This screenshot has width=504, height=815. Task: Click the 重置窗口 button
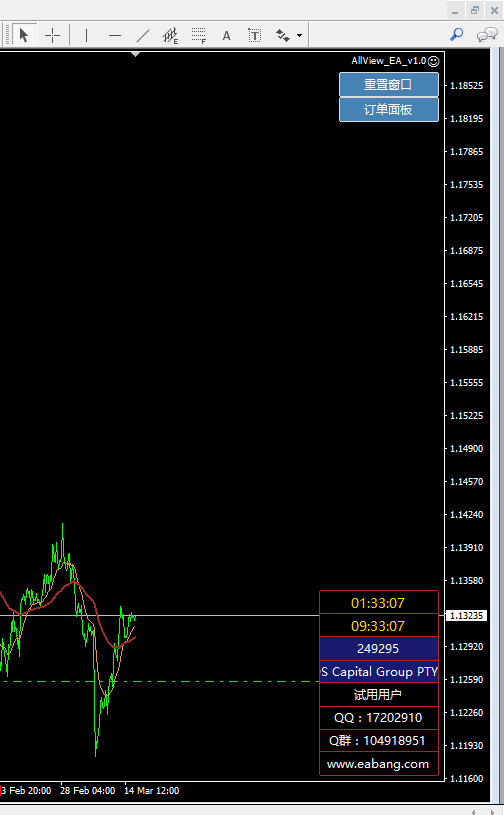point(389,84)
